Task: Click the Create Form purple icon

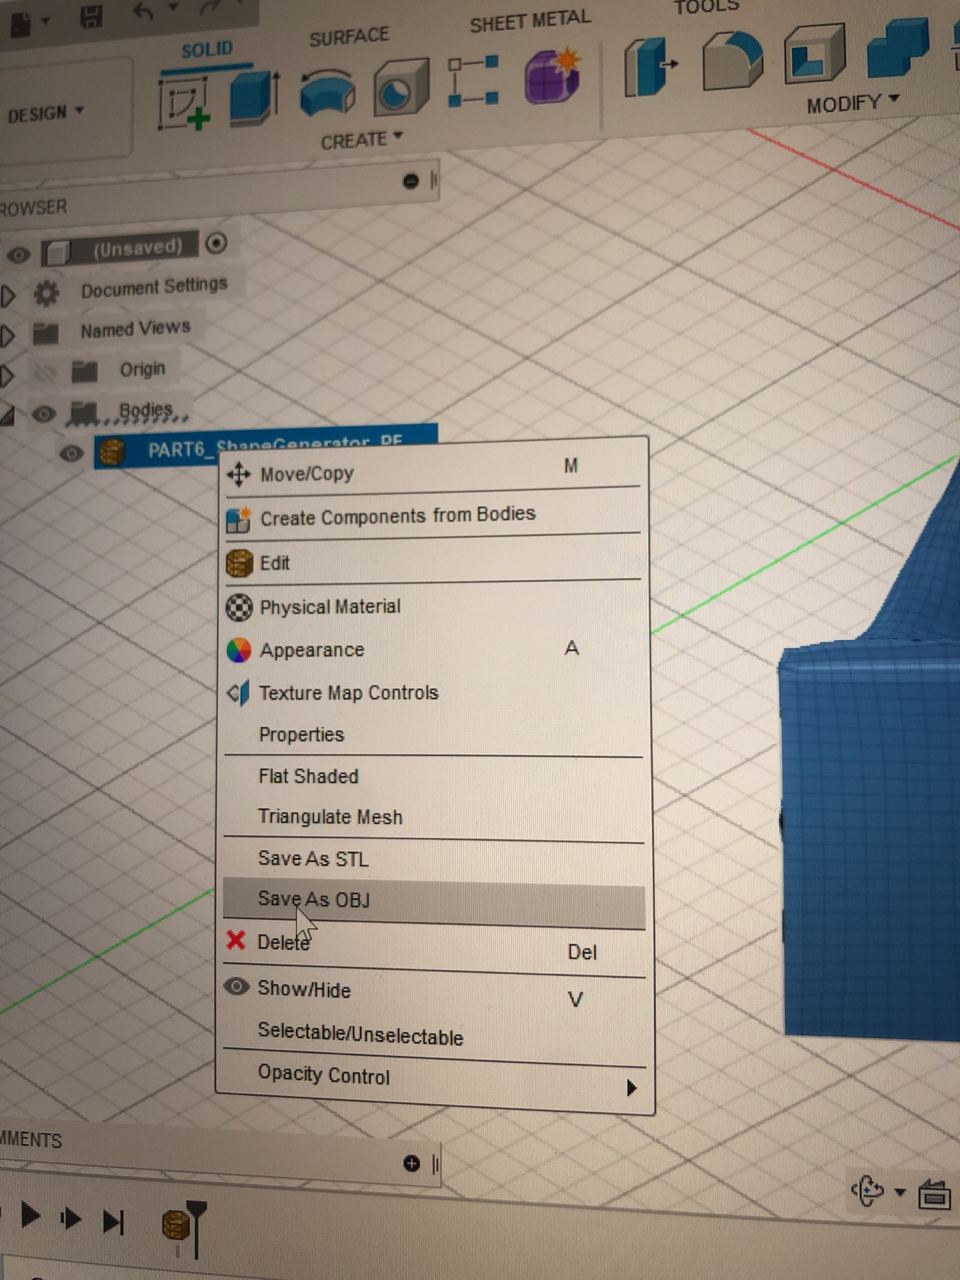Action: coord(553,76)
